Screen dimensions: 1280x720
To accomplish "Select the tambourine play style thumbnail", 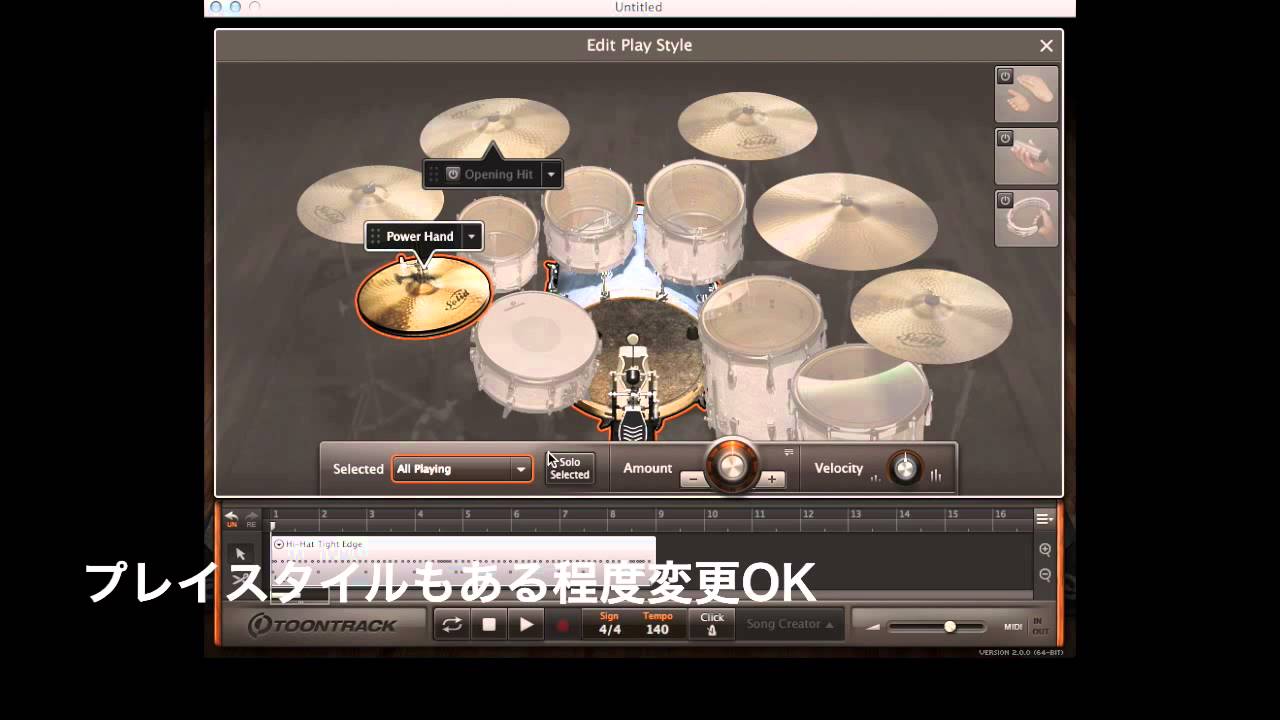I will pos(1027,218).
